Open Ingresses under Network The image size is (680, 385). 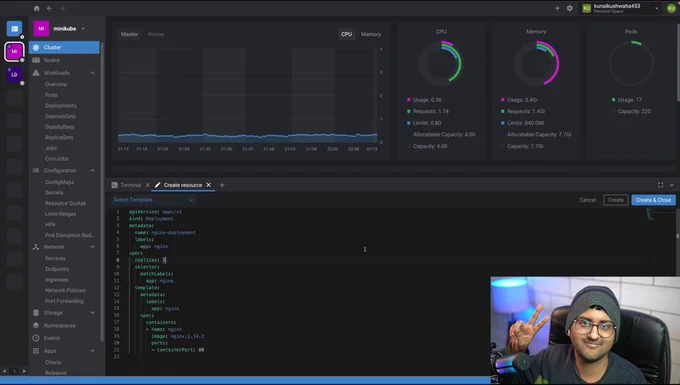coord(56,280)
